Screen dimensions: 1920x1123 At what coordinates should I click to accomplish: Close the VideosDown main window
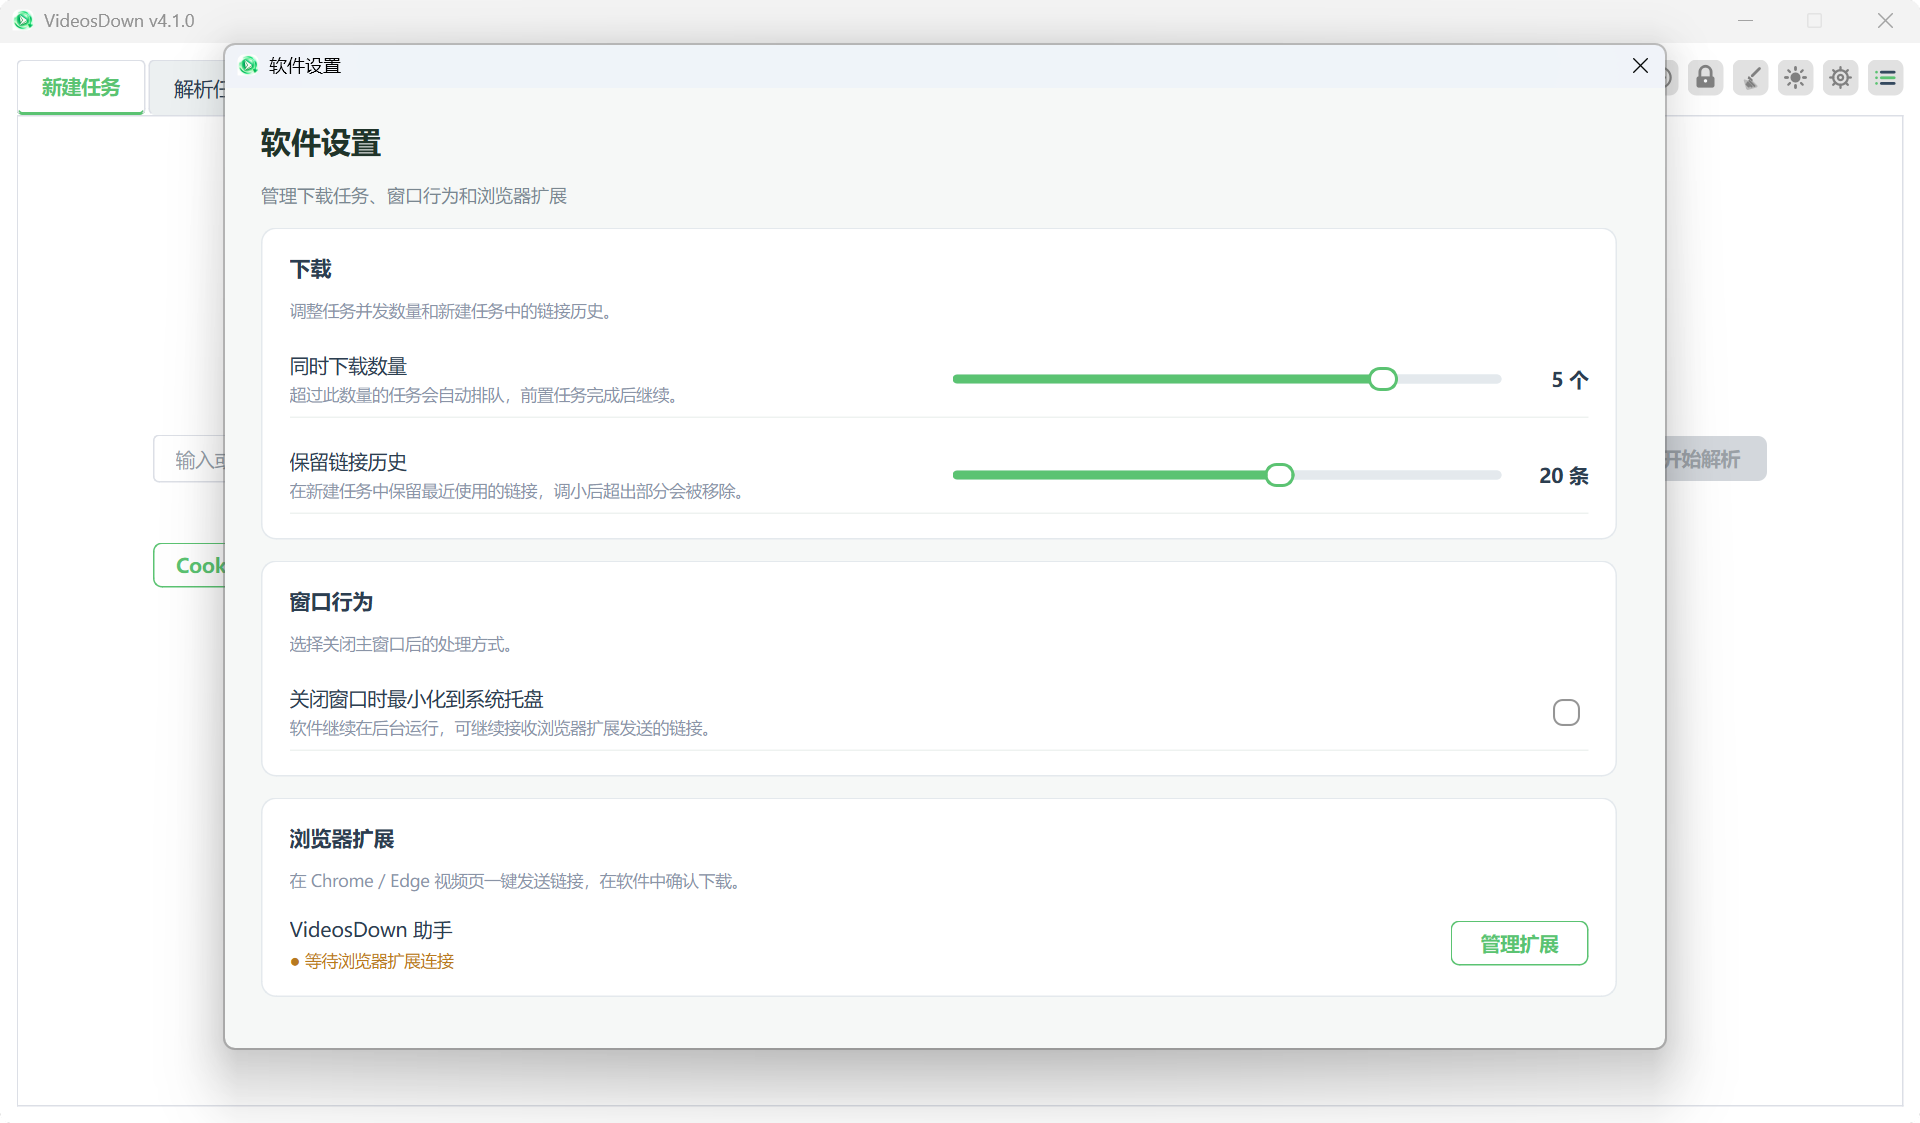1885,20
